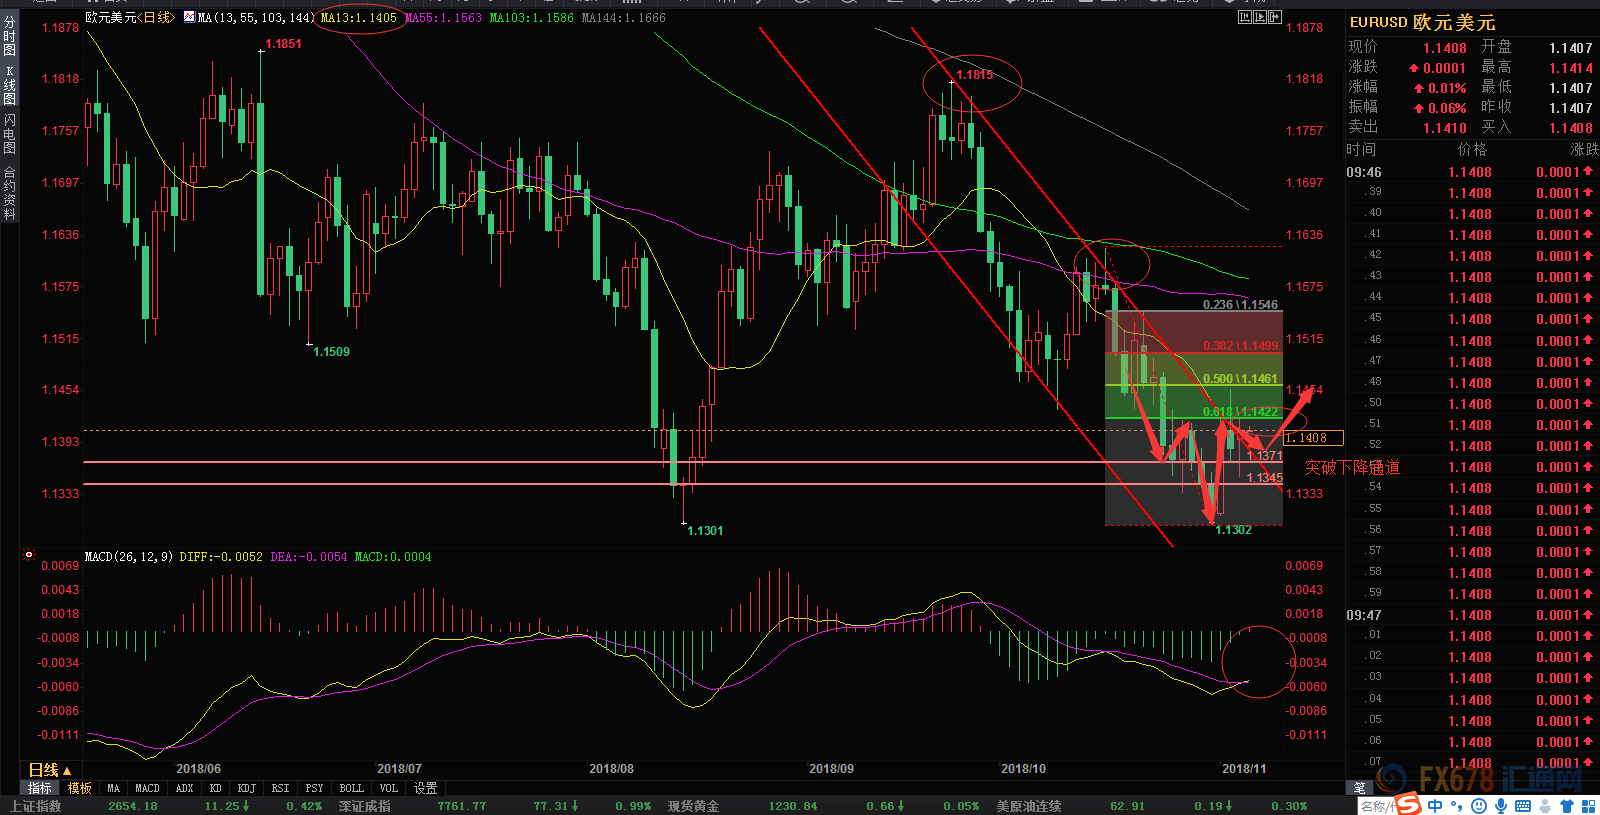Select the 指标 indicators tab
The image size is (1600, 815).
click(39, 788)
